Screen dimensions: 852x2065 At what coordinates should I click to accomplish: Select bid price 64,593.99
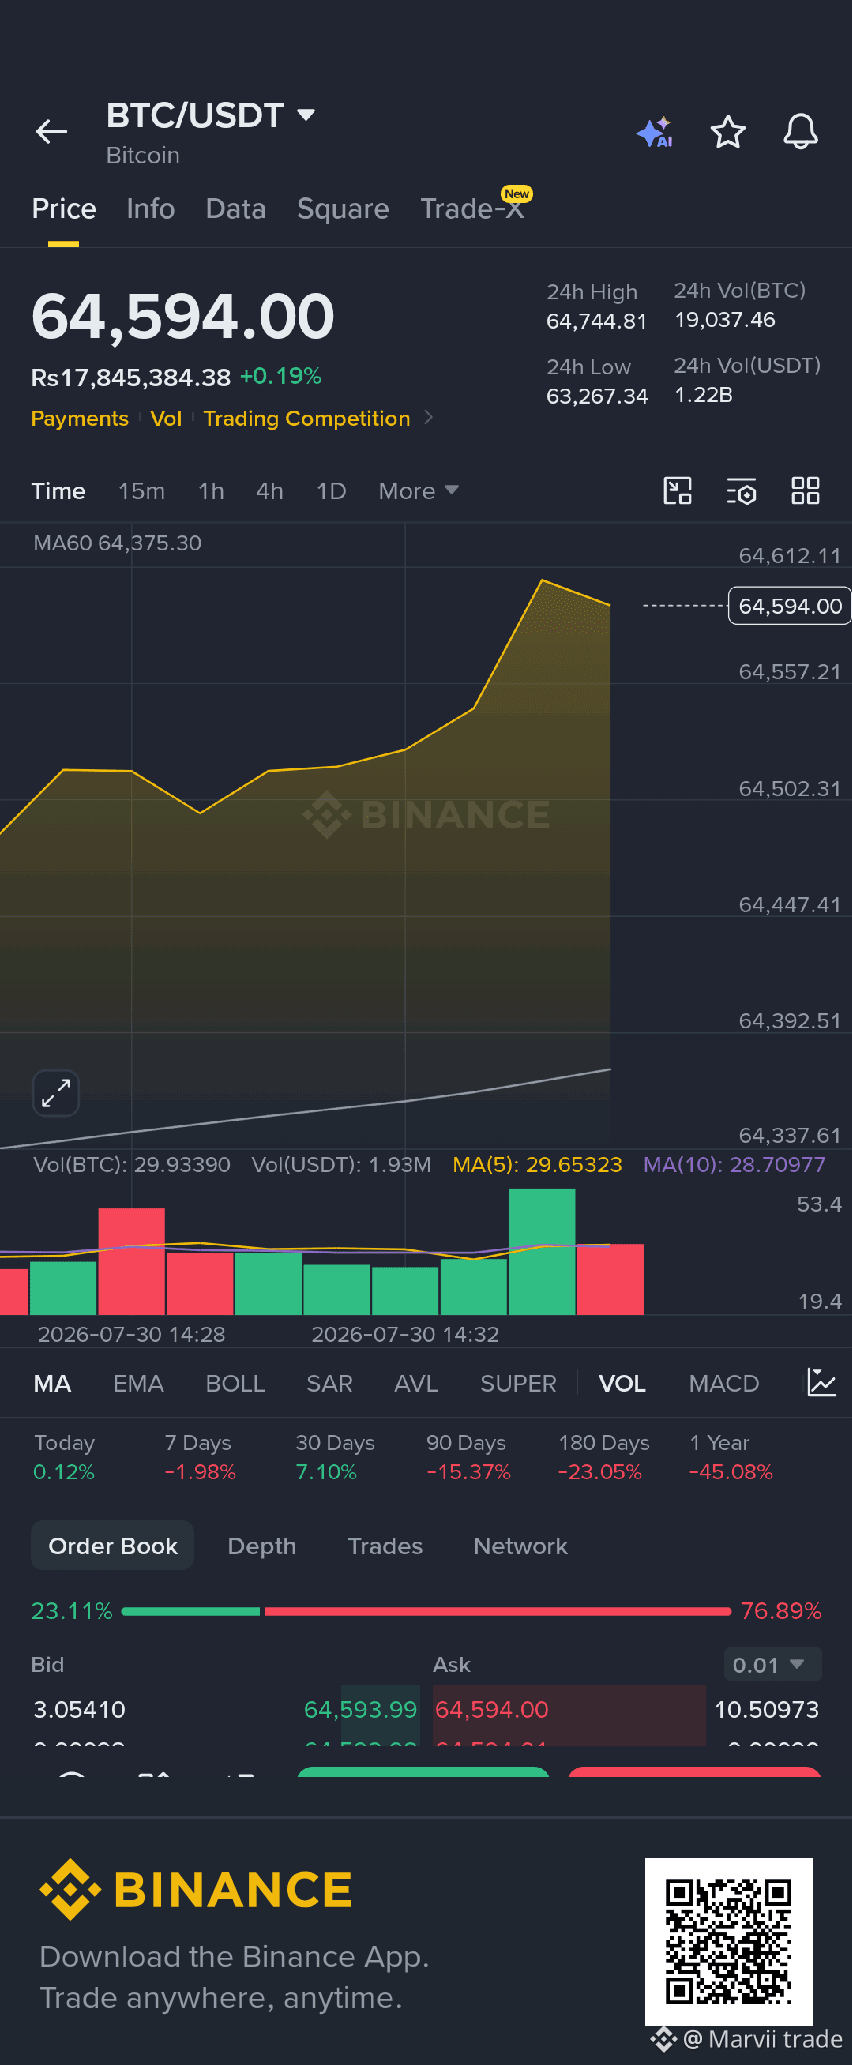[x=360, y=1709]
